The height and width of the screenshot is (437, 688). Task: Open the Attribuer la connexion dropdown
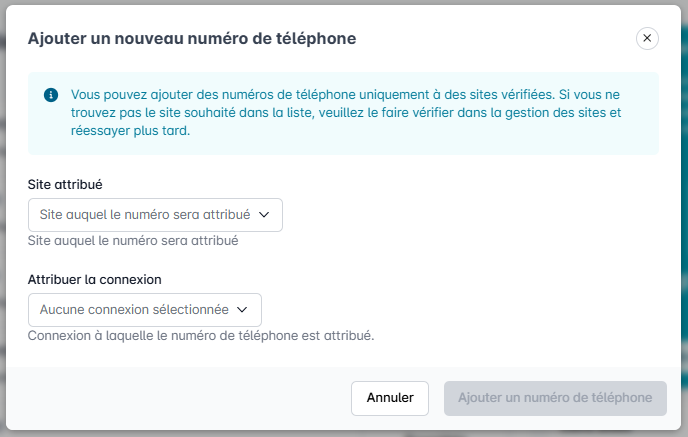pyautogui.click(x=145, y=310)
